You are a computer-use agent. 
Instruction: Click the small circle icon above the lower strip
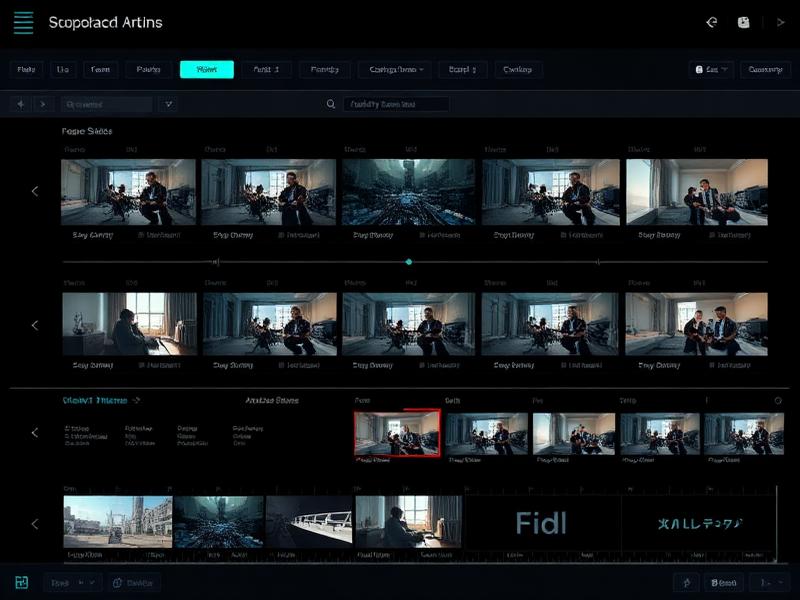pos(778,401)
